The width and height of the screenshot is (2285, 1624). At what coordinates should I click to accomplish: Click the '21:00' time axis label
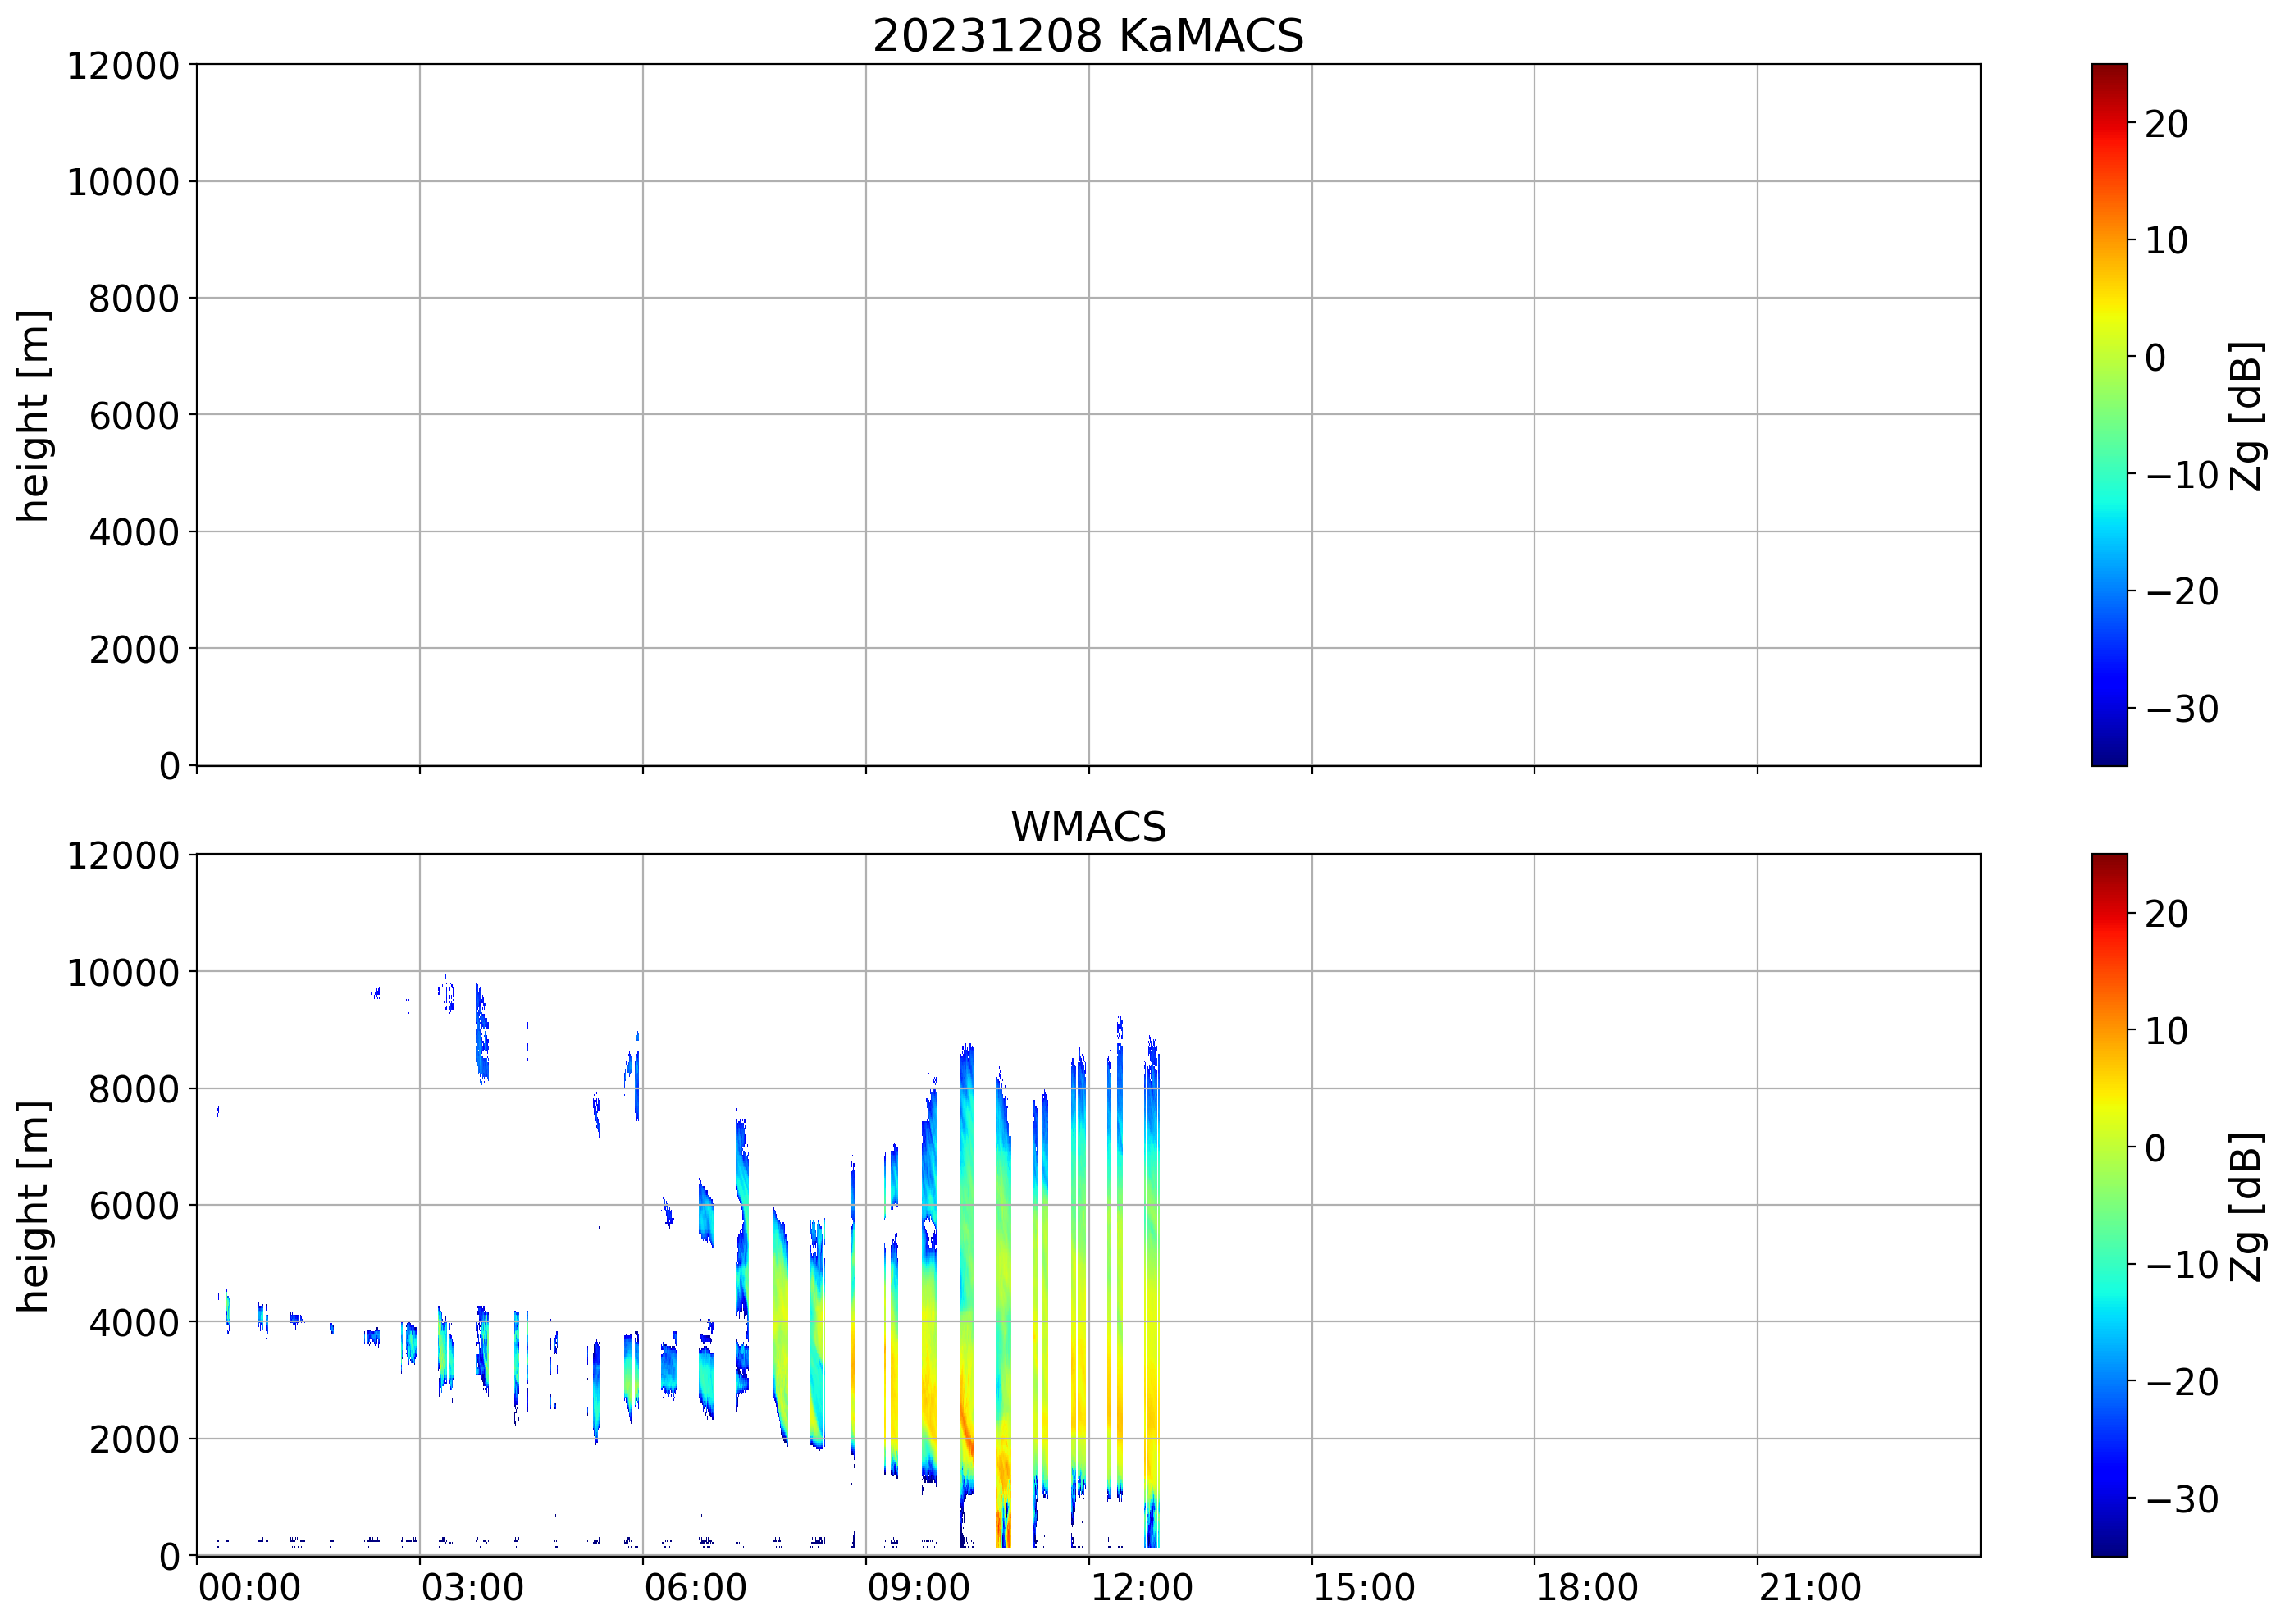point(1809,1587)
